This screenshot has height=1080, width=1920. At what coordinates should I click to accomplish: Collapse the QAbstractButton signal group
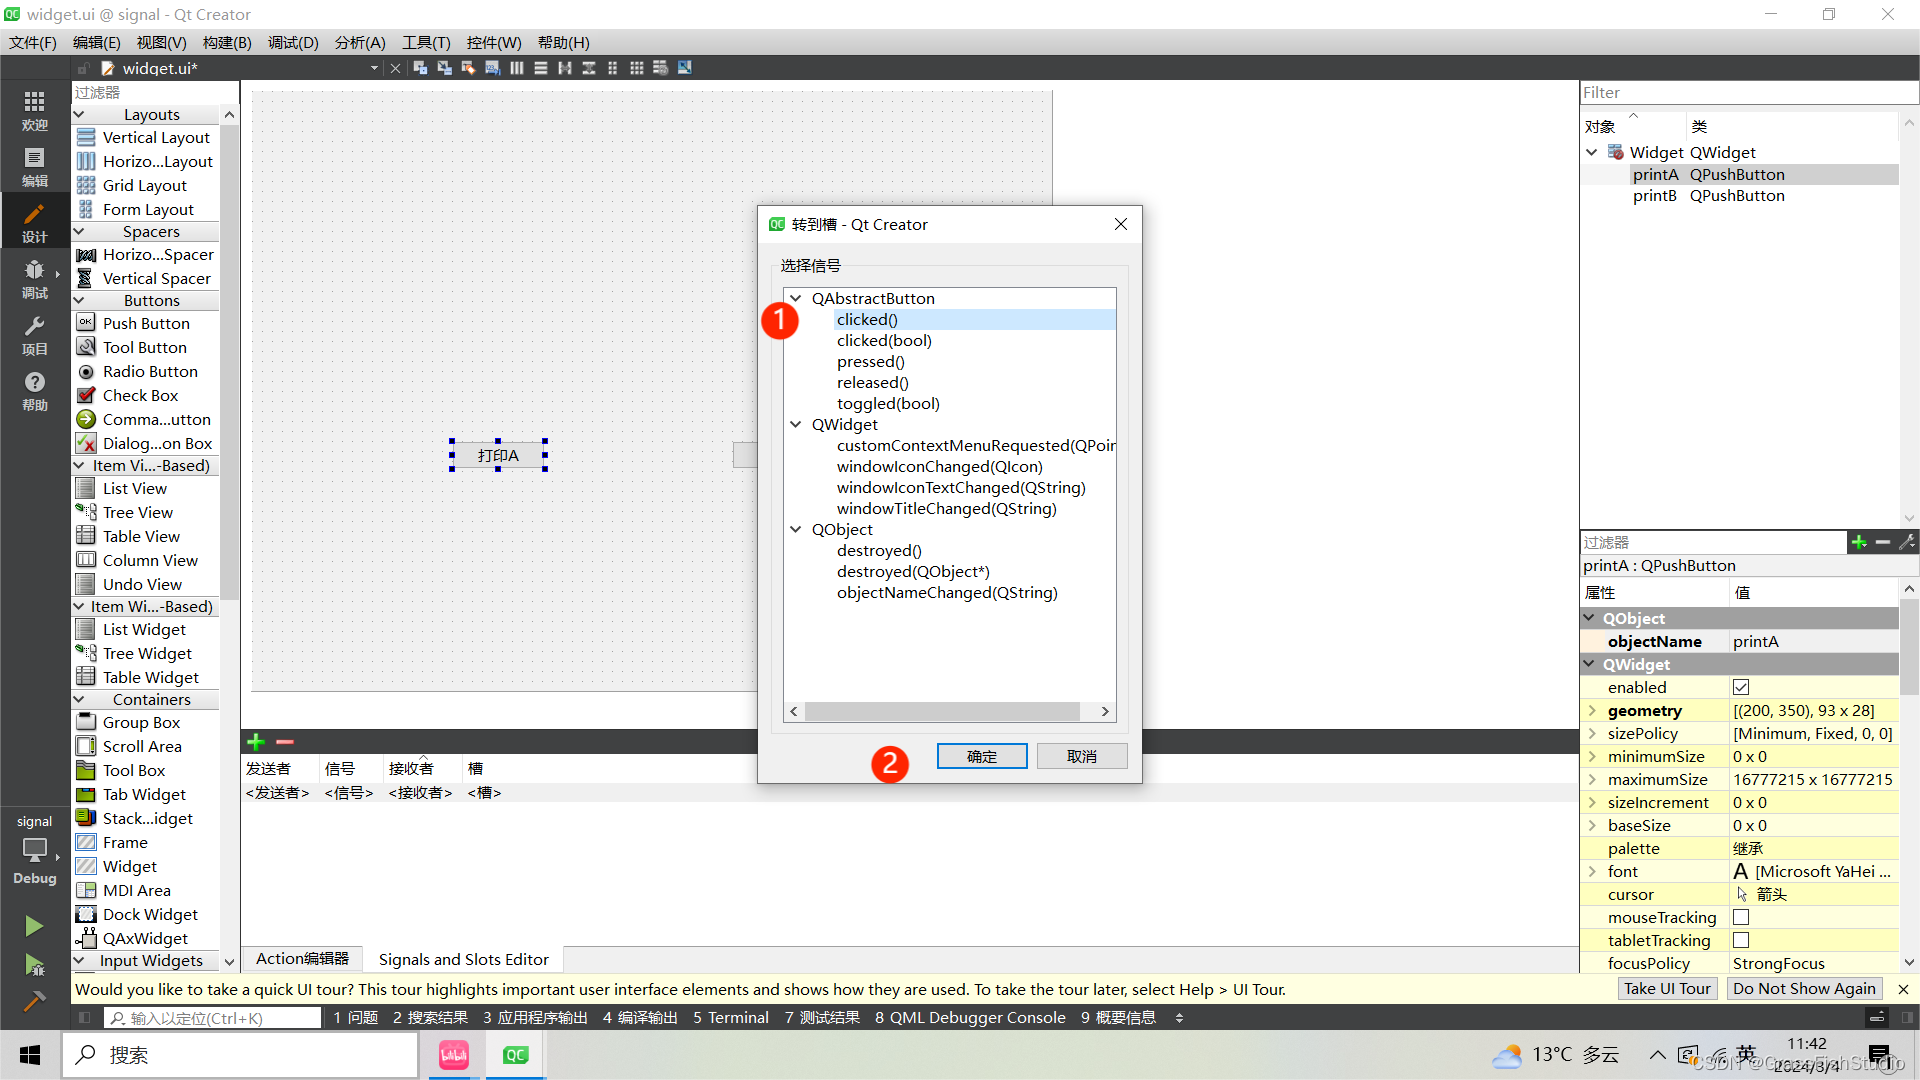[796, 298]
